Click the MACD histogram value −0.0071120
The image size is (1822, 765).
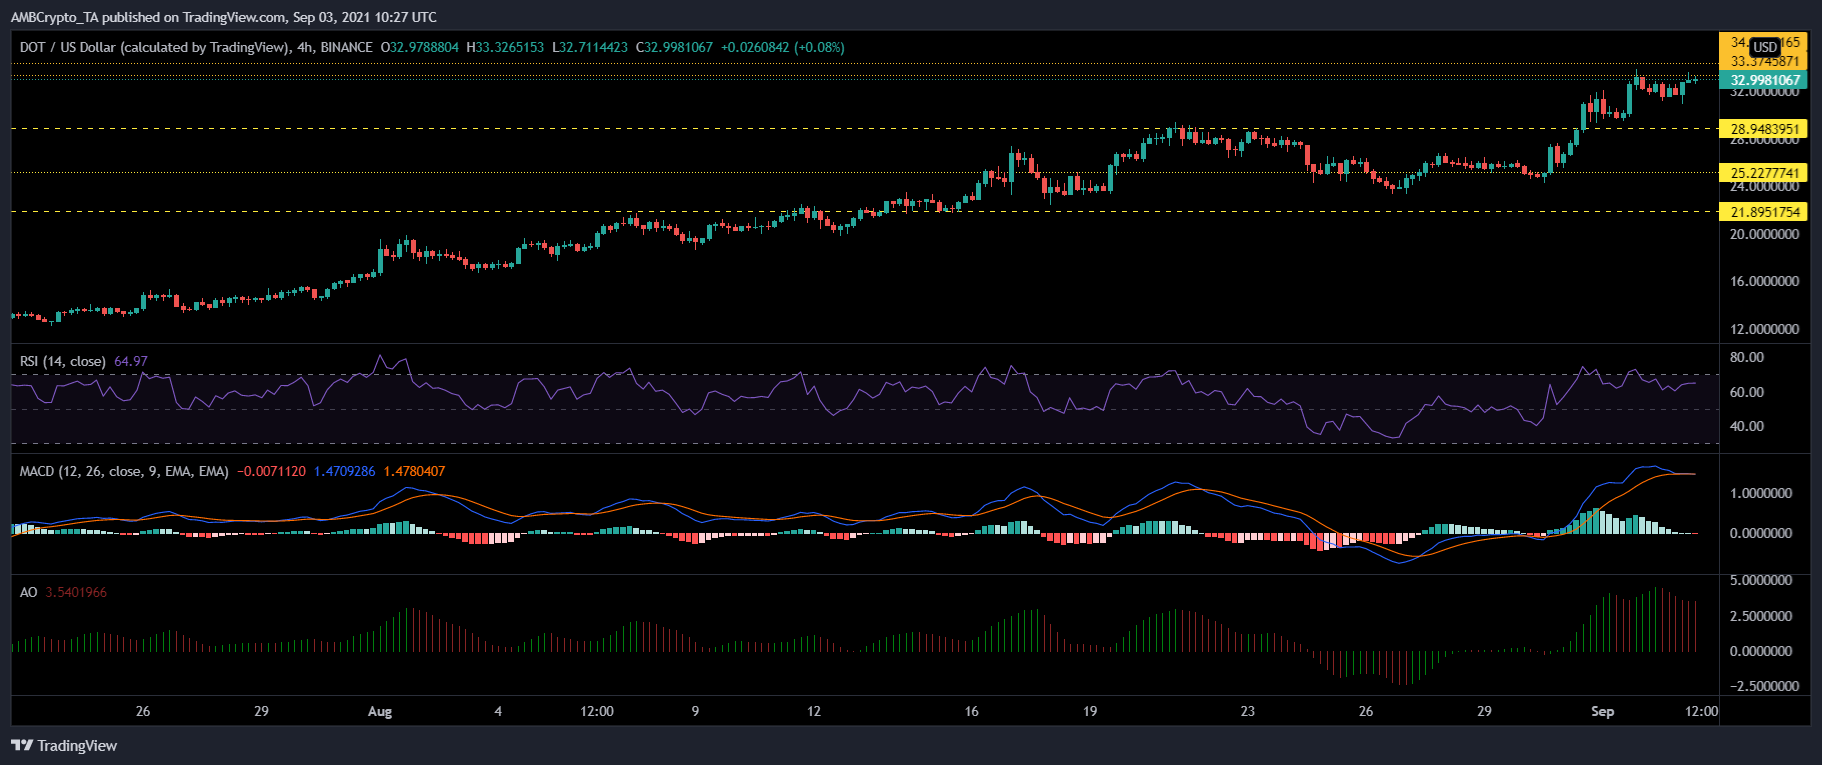point(271,471)
